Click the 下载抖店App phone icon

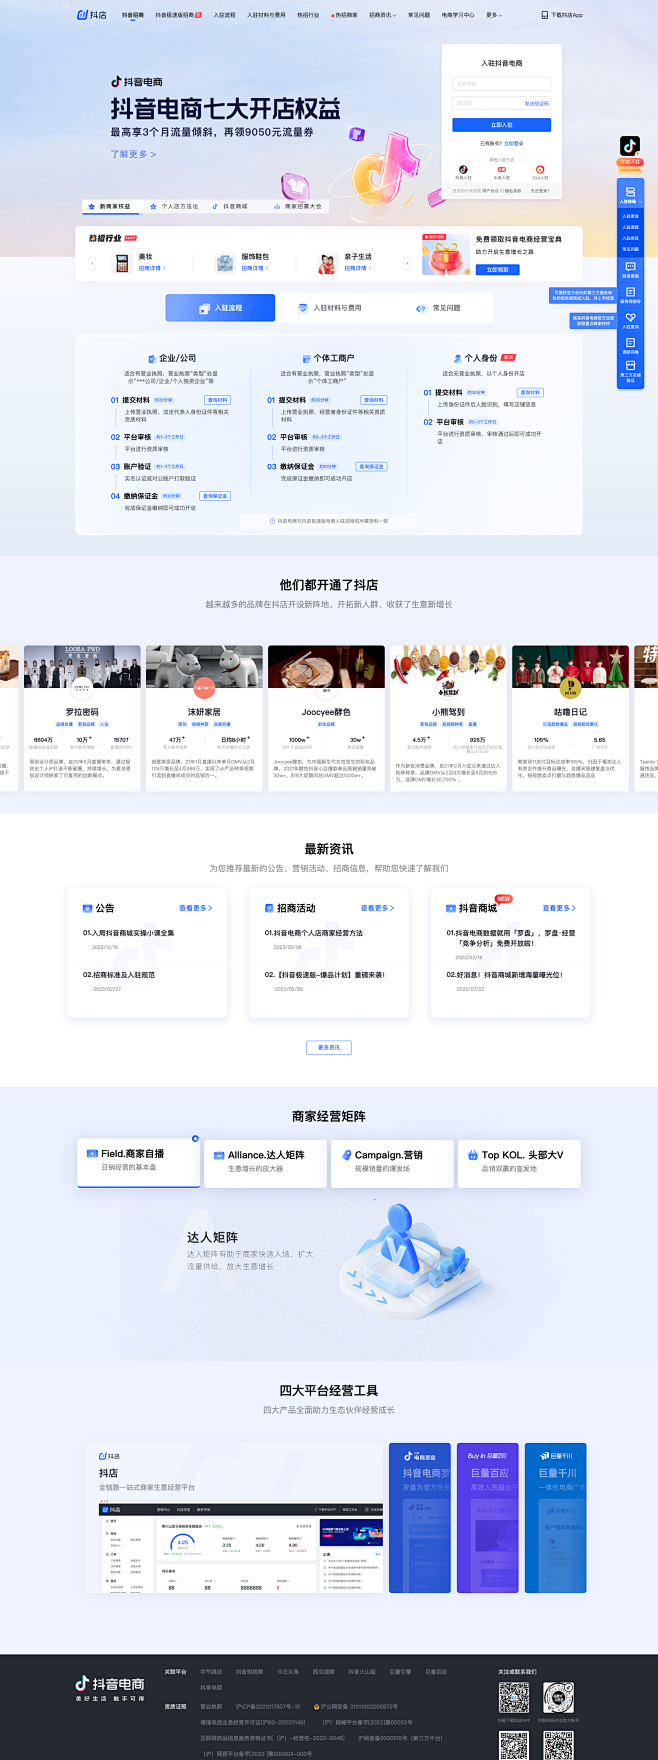tap(545, 15)
